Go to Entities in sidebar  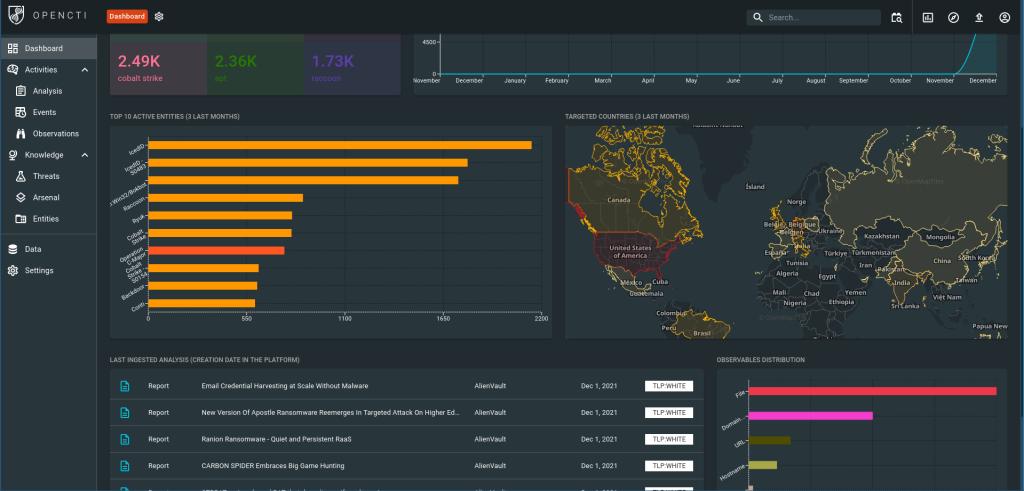click(48, 219)
